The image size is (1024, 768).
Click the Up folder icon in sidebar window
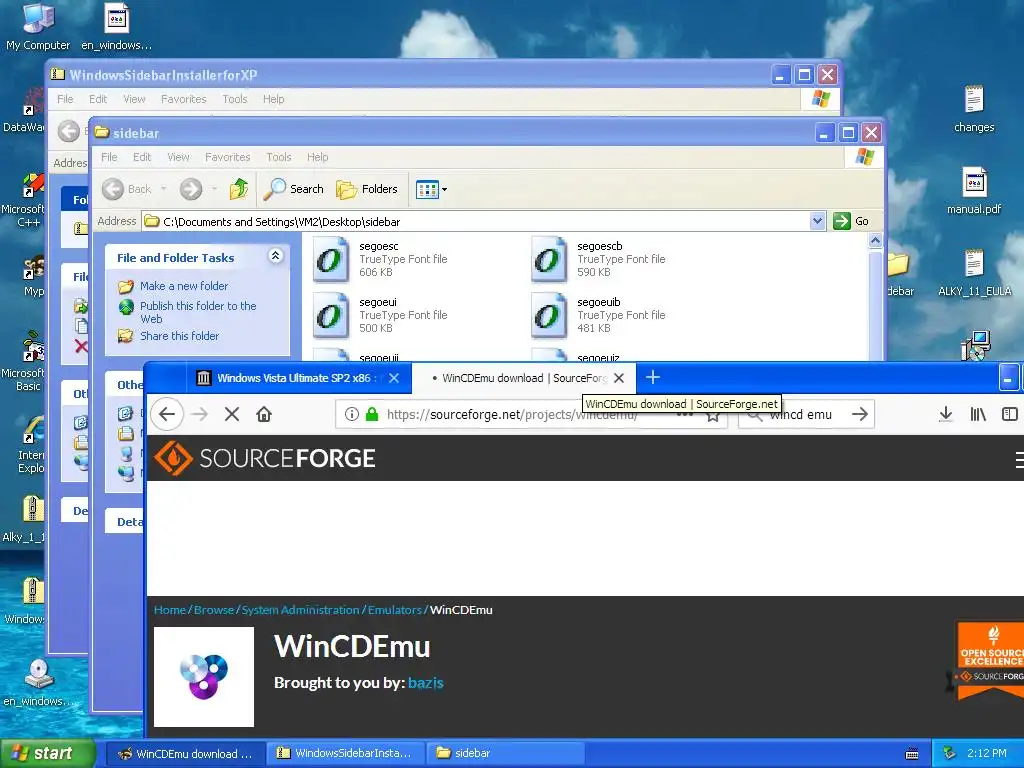pos(239,189)
